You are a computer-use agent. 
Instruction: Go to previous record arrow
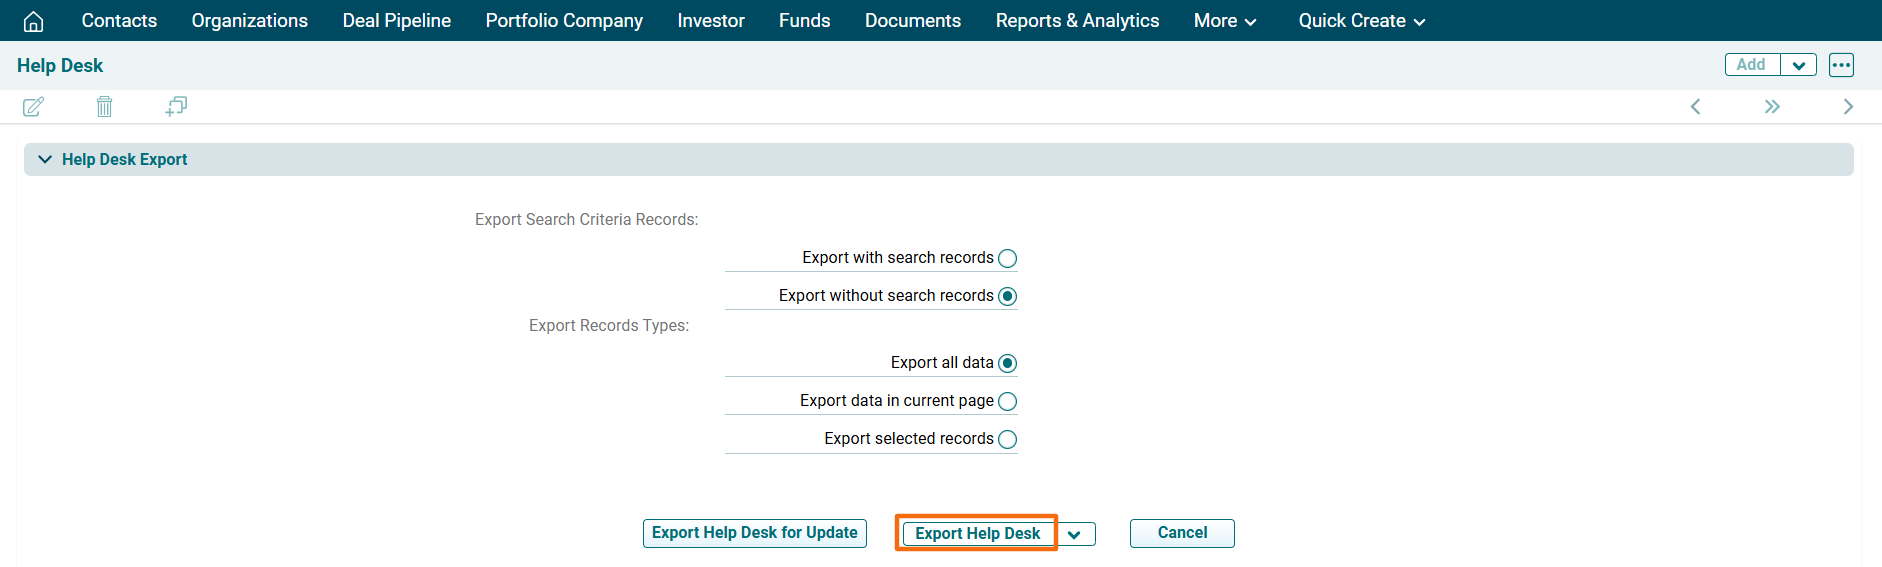pos(1695,107)
